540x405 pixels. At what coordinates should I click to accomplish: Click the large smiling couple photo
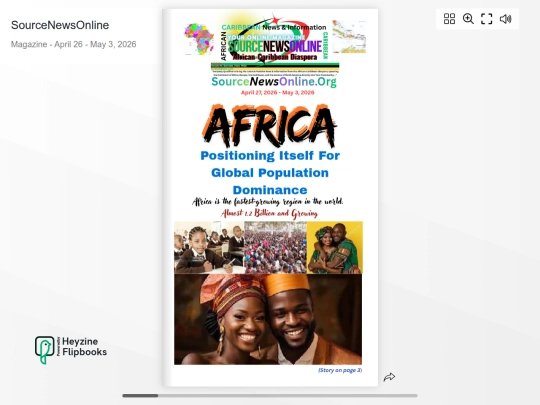[268, 319]
